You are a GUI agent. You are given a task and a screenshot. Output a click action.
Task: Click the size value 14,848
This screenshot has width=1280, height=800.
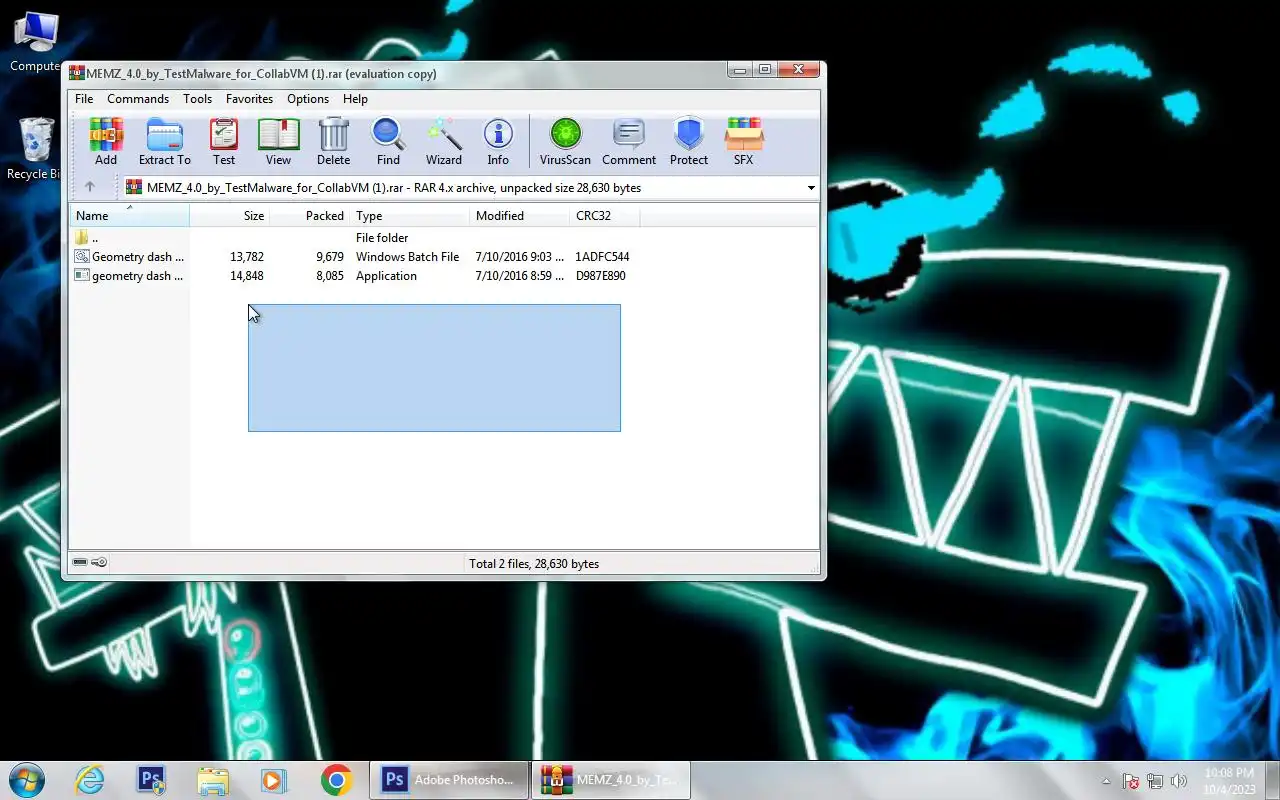click(247, 276)
